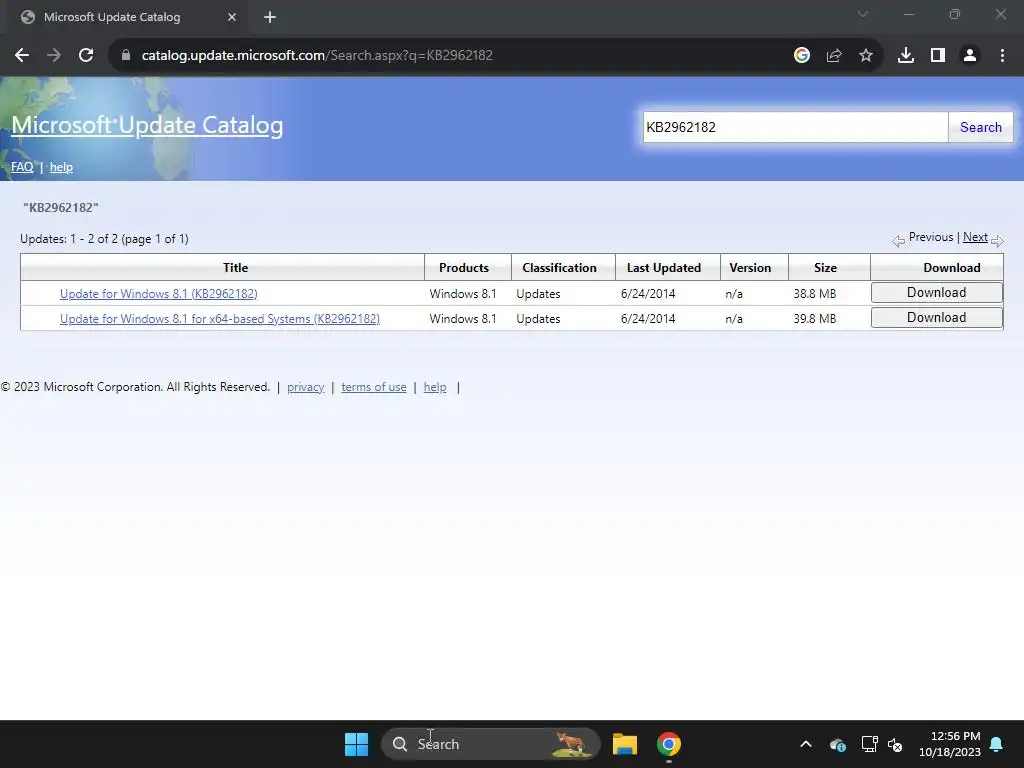Share this page icon
Viewport: 1024px width, 768px height.
[834, 56]
